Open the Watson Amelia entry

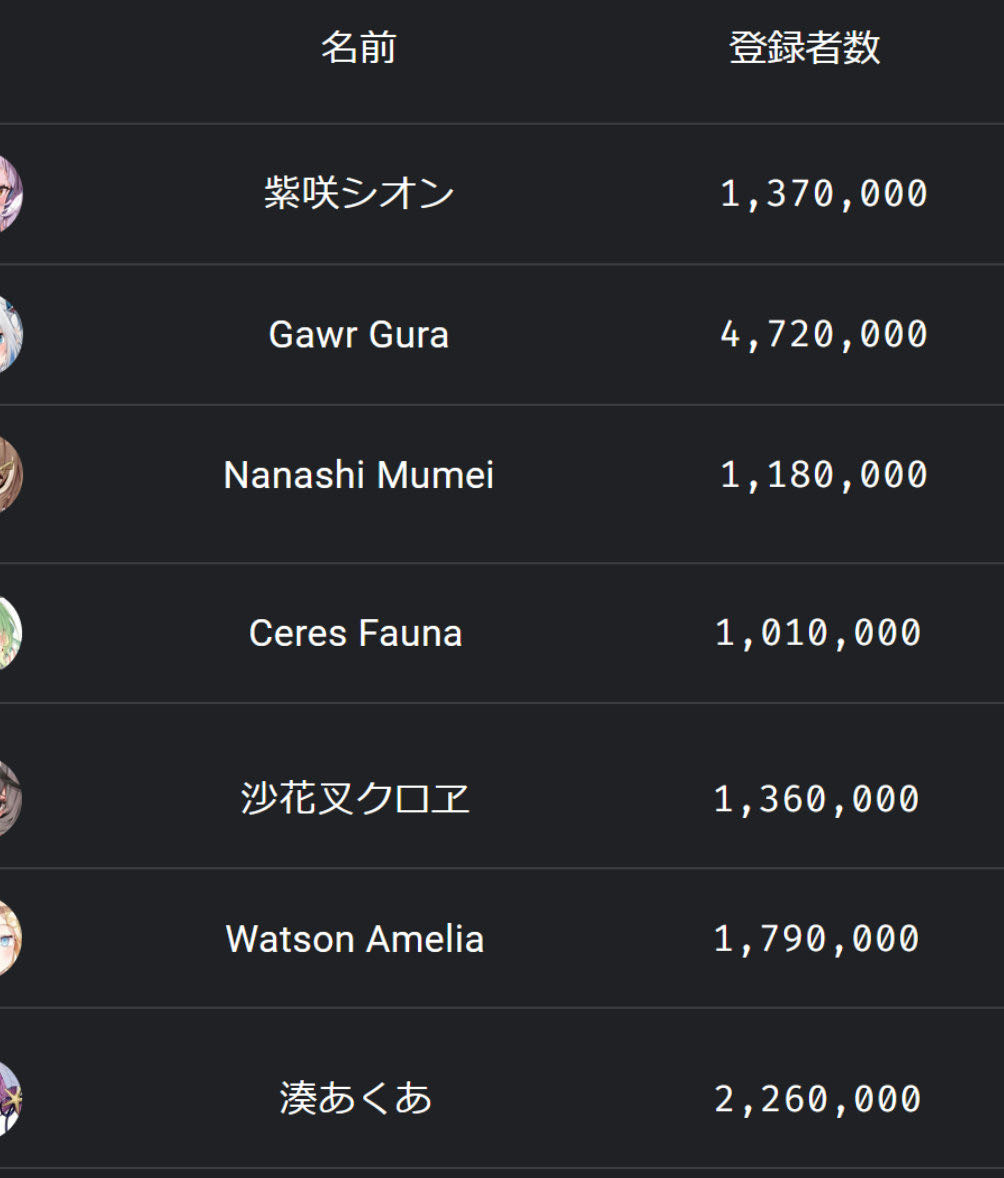coord(355,938)
